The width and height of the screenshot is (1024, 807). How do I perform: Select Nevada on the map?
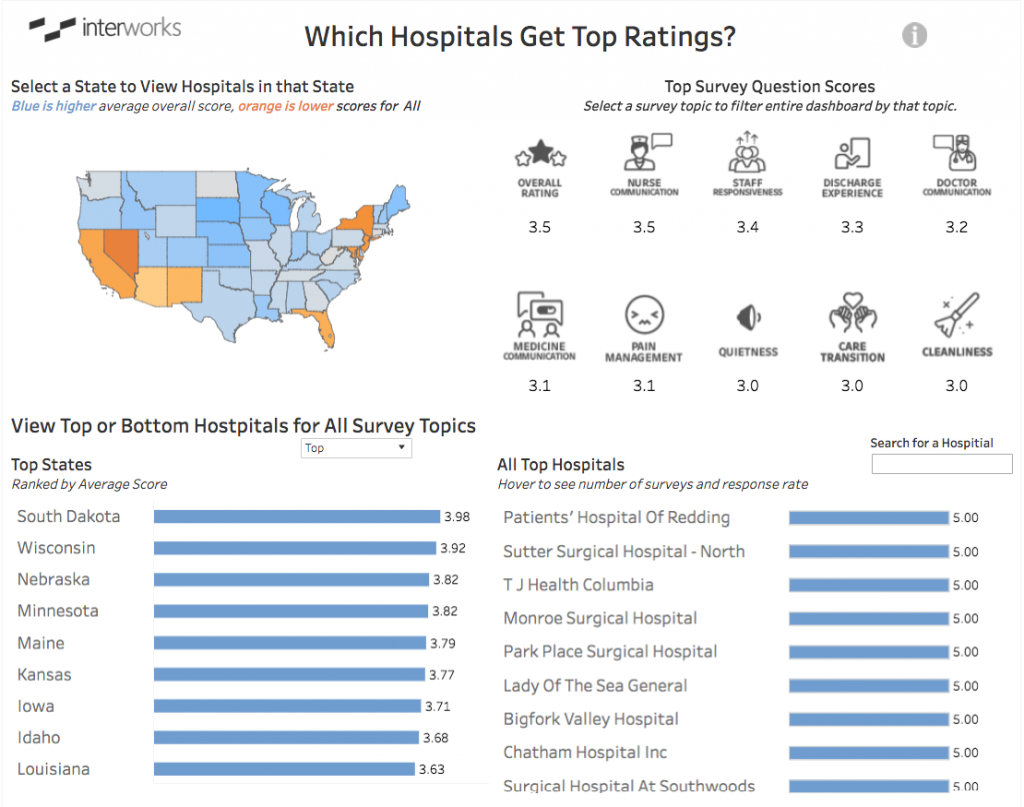121,253
